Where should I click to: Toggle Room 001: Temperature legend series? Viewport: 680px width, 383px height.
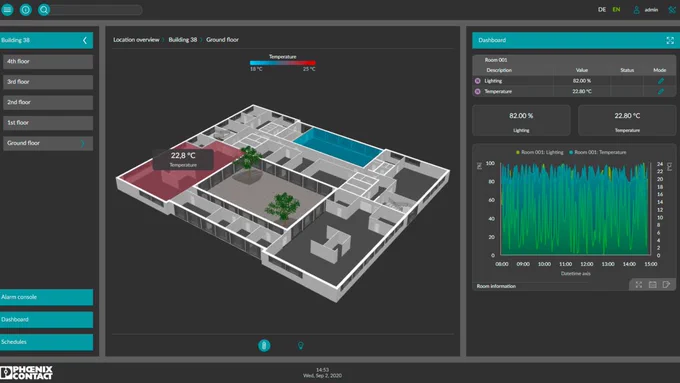[x=598, y=152]
